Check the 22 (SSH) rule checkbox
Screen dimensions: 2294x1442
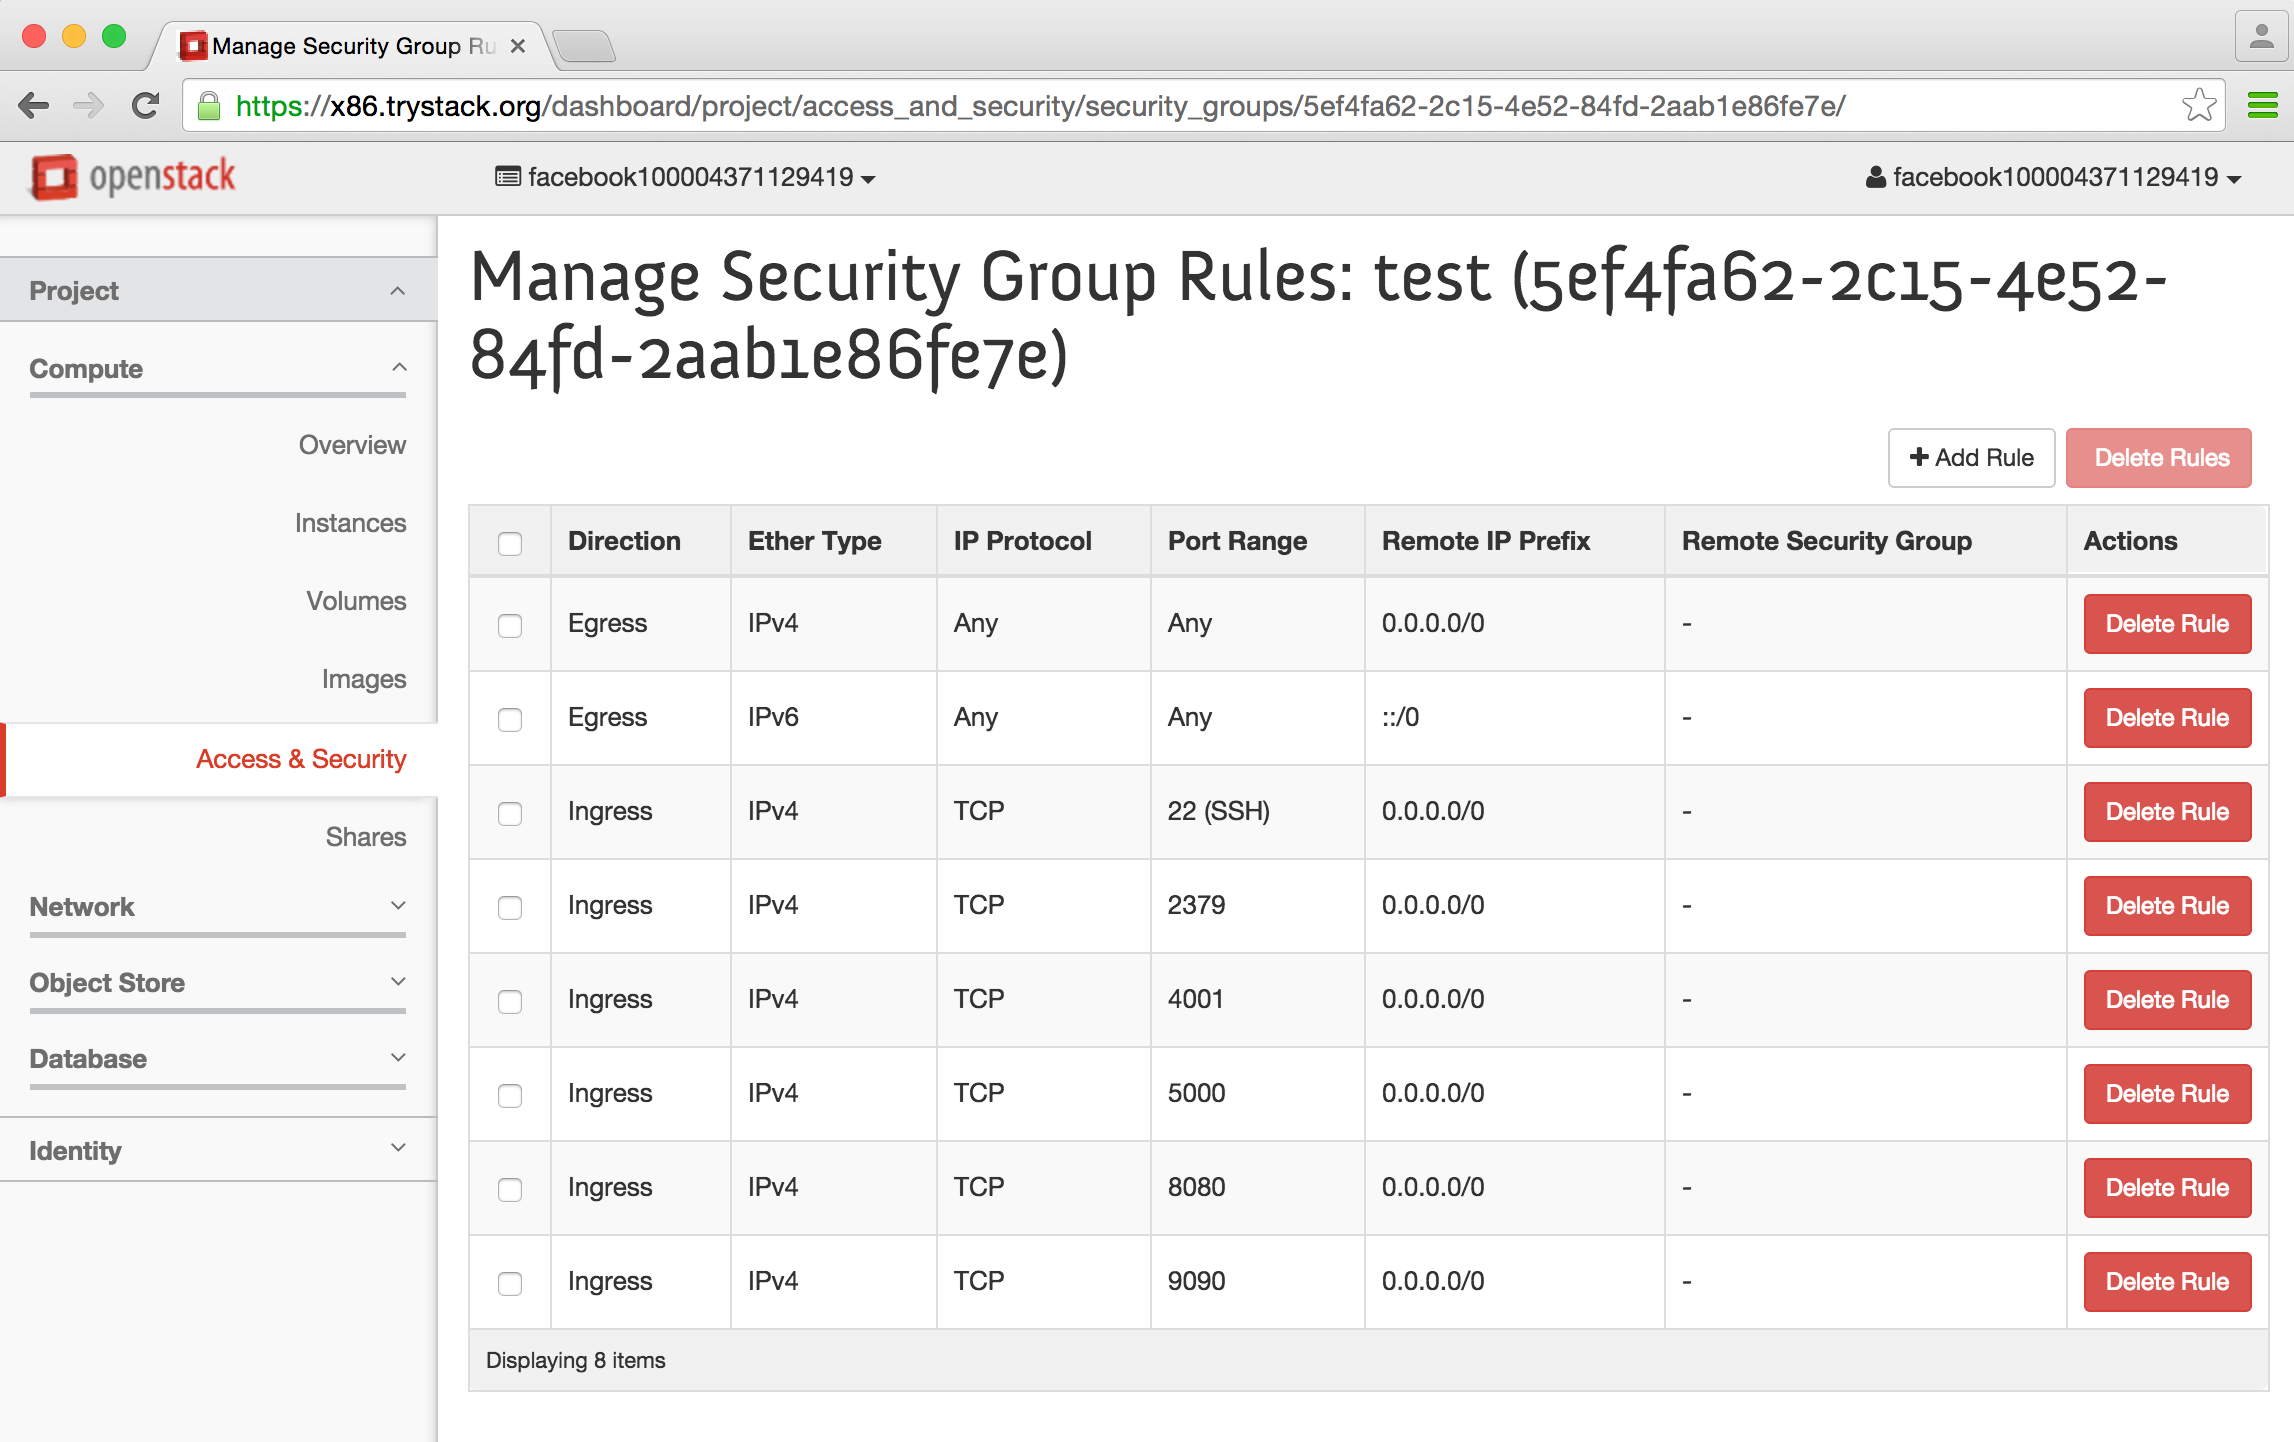pos(510,814)
